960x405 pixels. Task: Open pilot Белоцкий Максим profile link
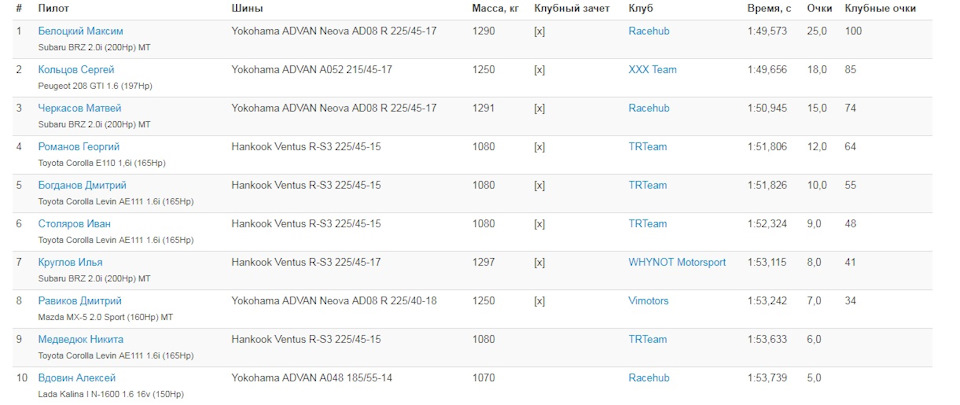coord(81,31)
